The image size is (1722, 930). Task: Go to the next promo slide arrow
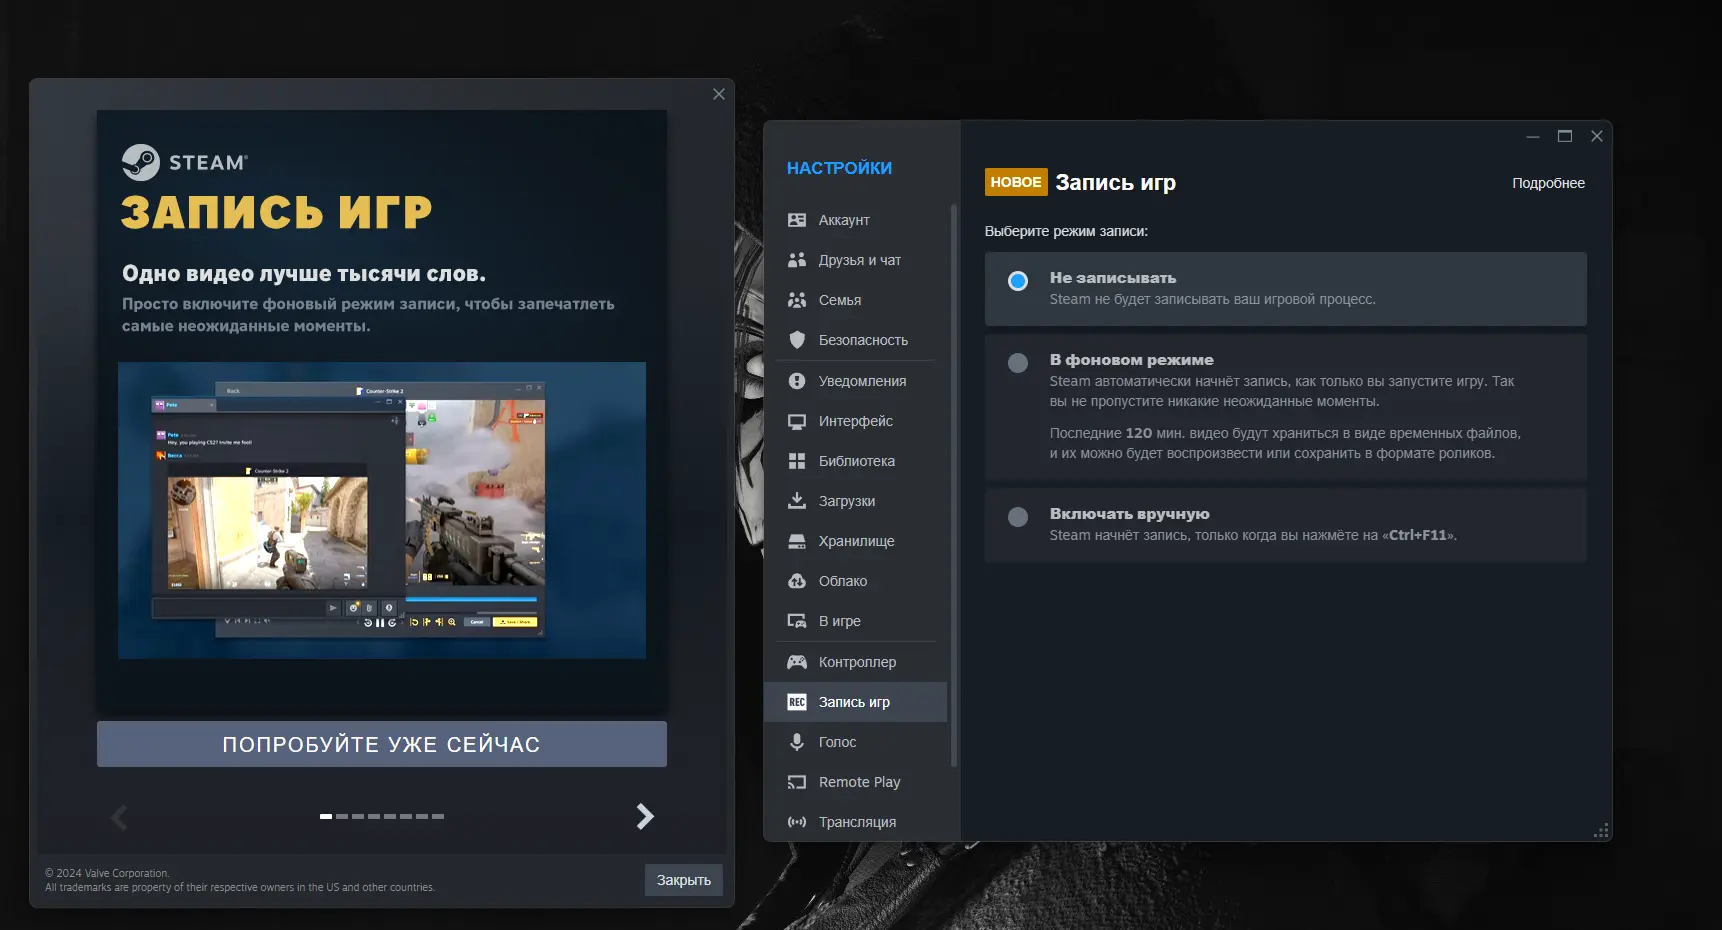point(645,817)
